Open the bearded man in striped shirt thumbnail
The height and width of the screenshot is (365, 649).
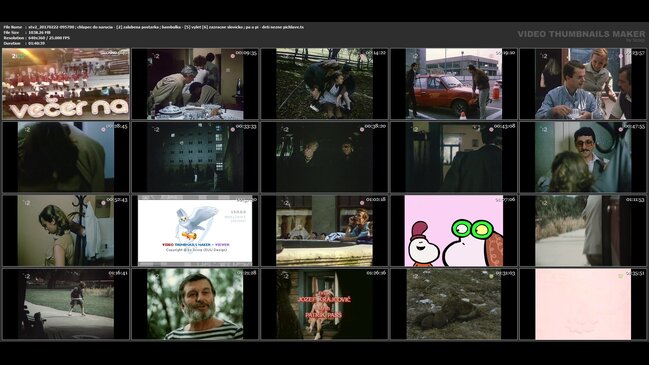coord(195,304)
